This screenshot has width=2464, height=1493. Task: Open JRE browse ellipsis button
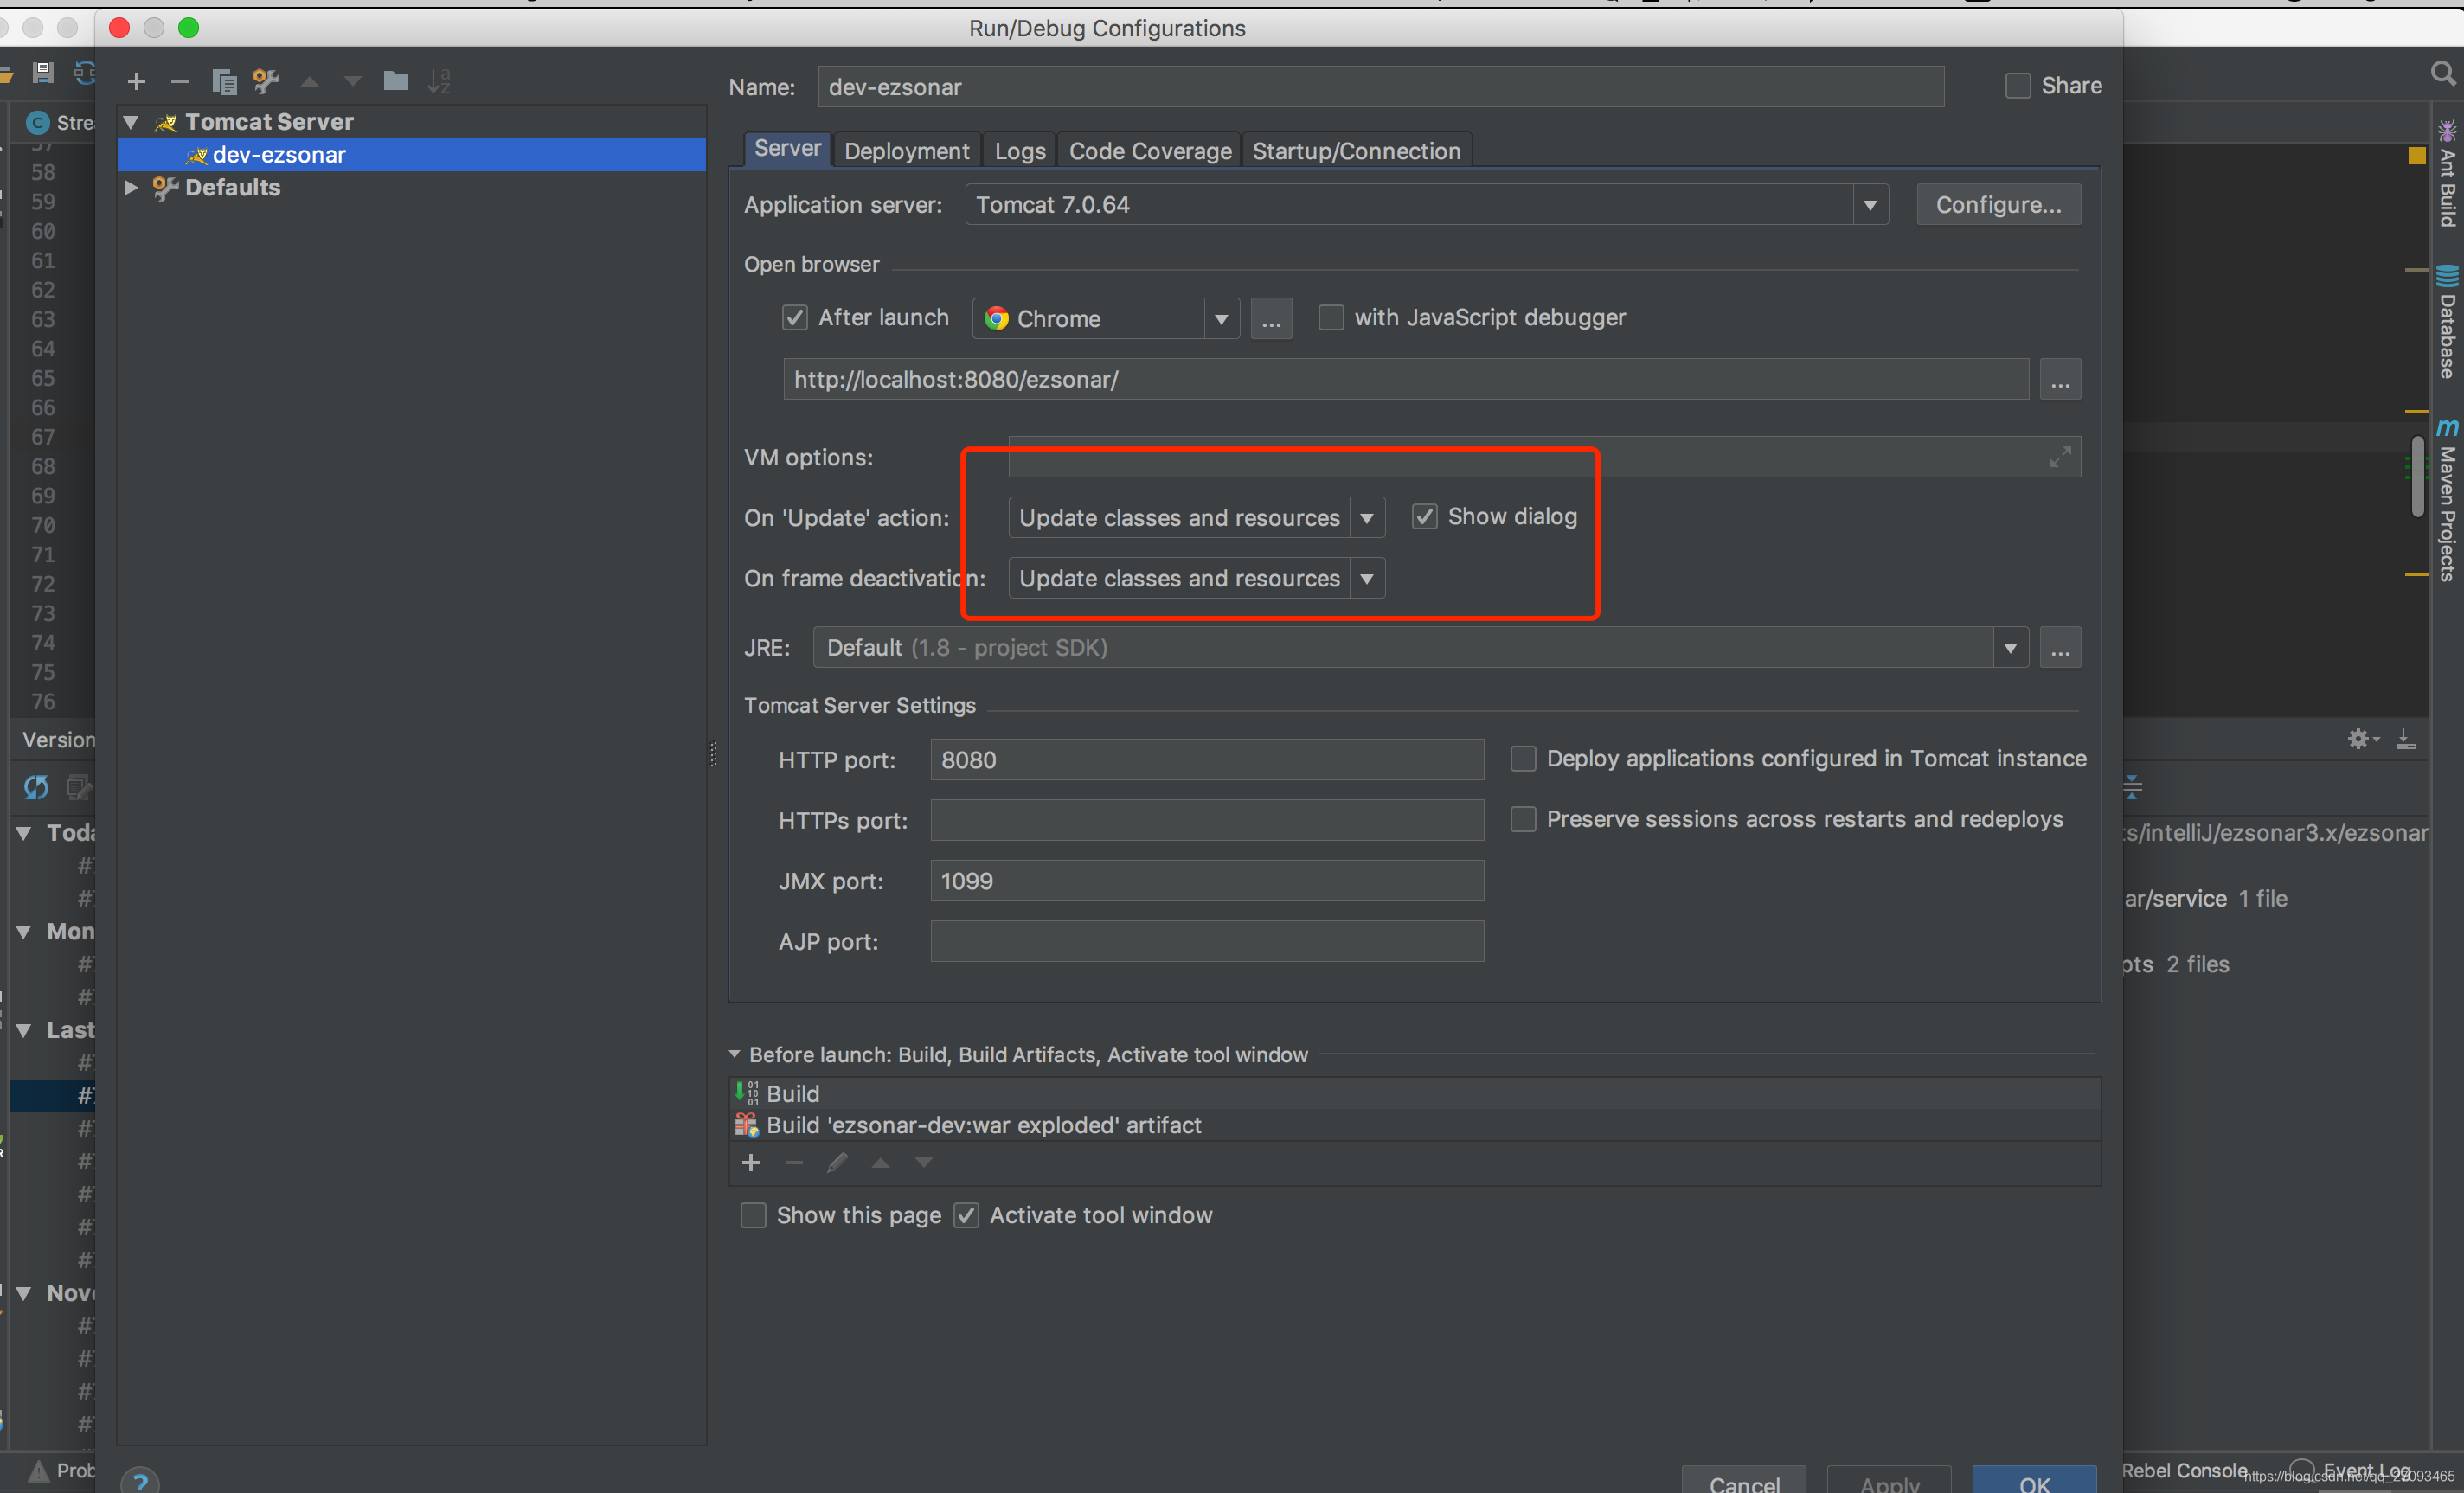pos(2060,648)
